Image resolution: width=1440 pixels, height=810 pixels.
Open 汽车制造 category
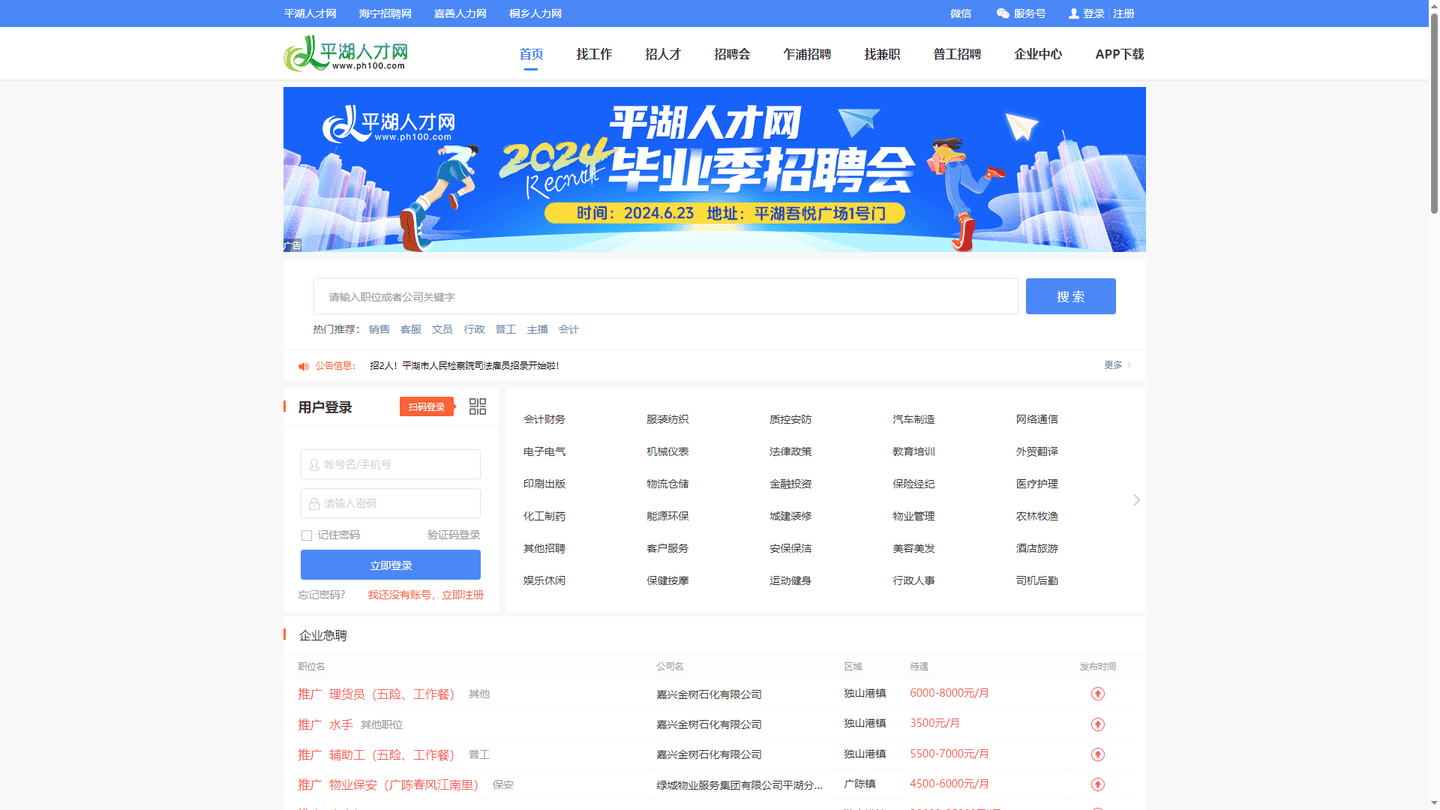(x=914, y=419)
